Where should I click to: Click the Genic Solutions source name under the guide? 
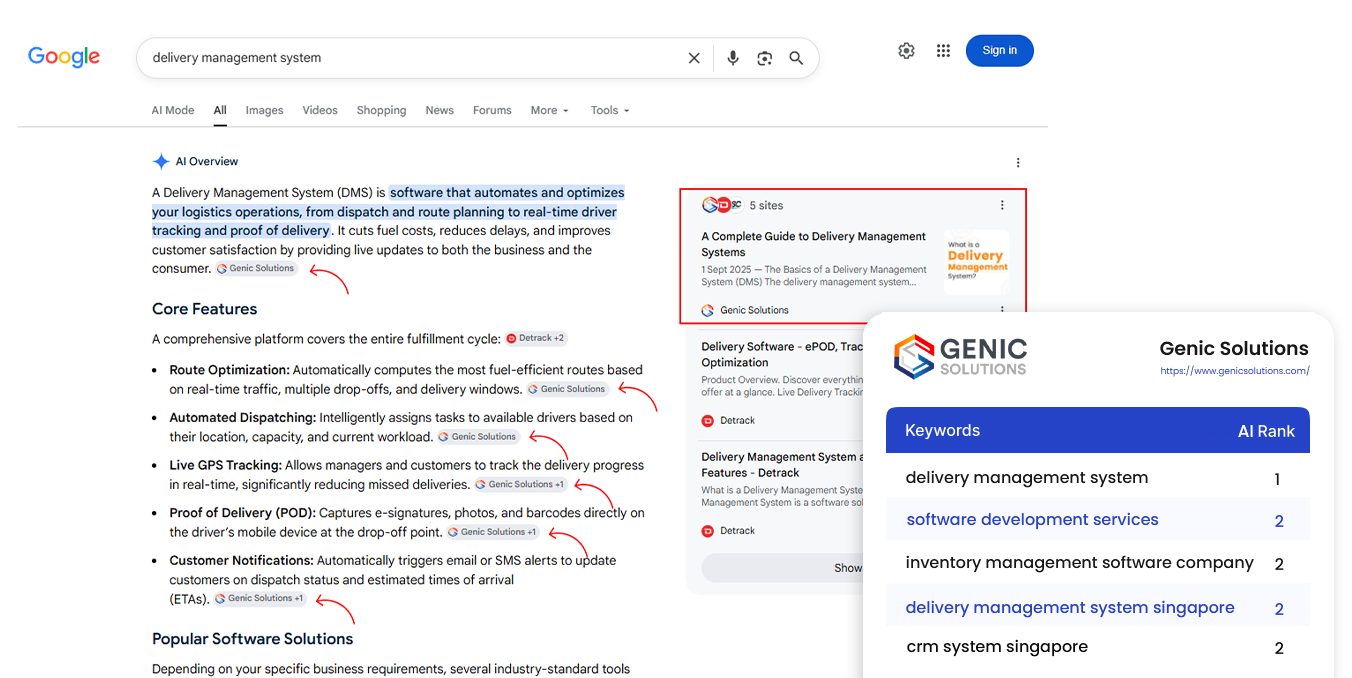tap(754, 310)
